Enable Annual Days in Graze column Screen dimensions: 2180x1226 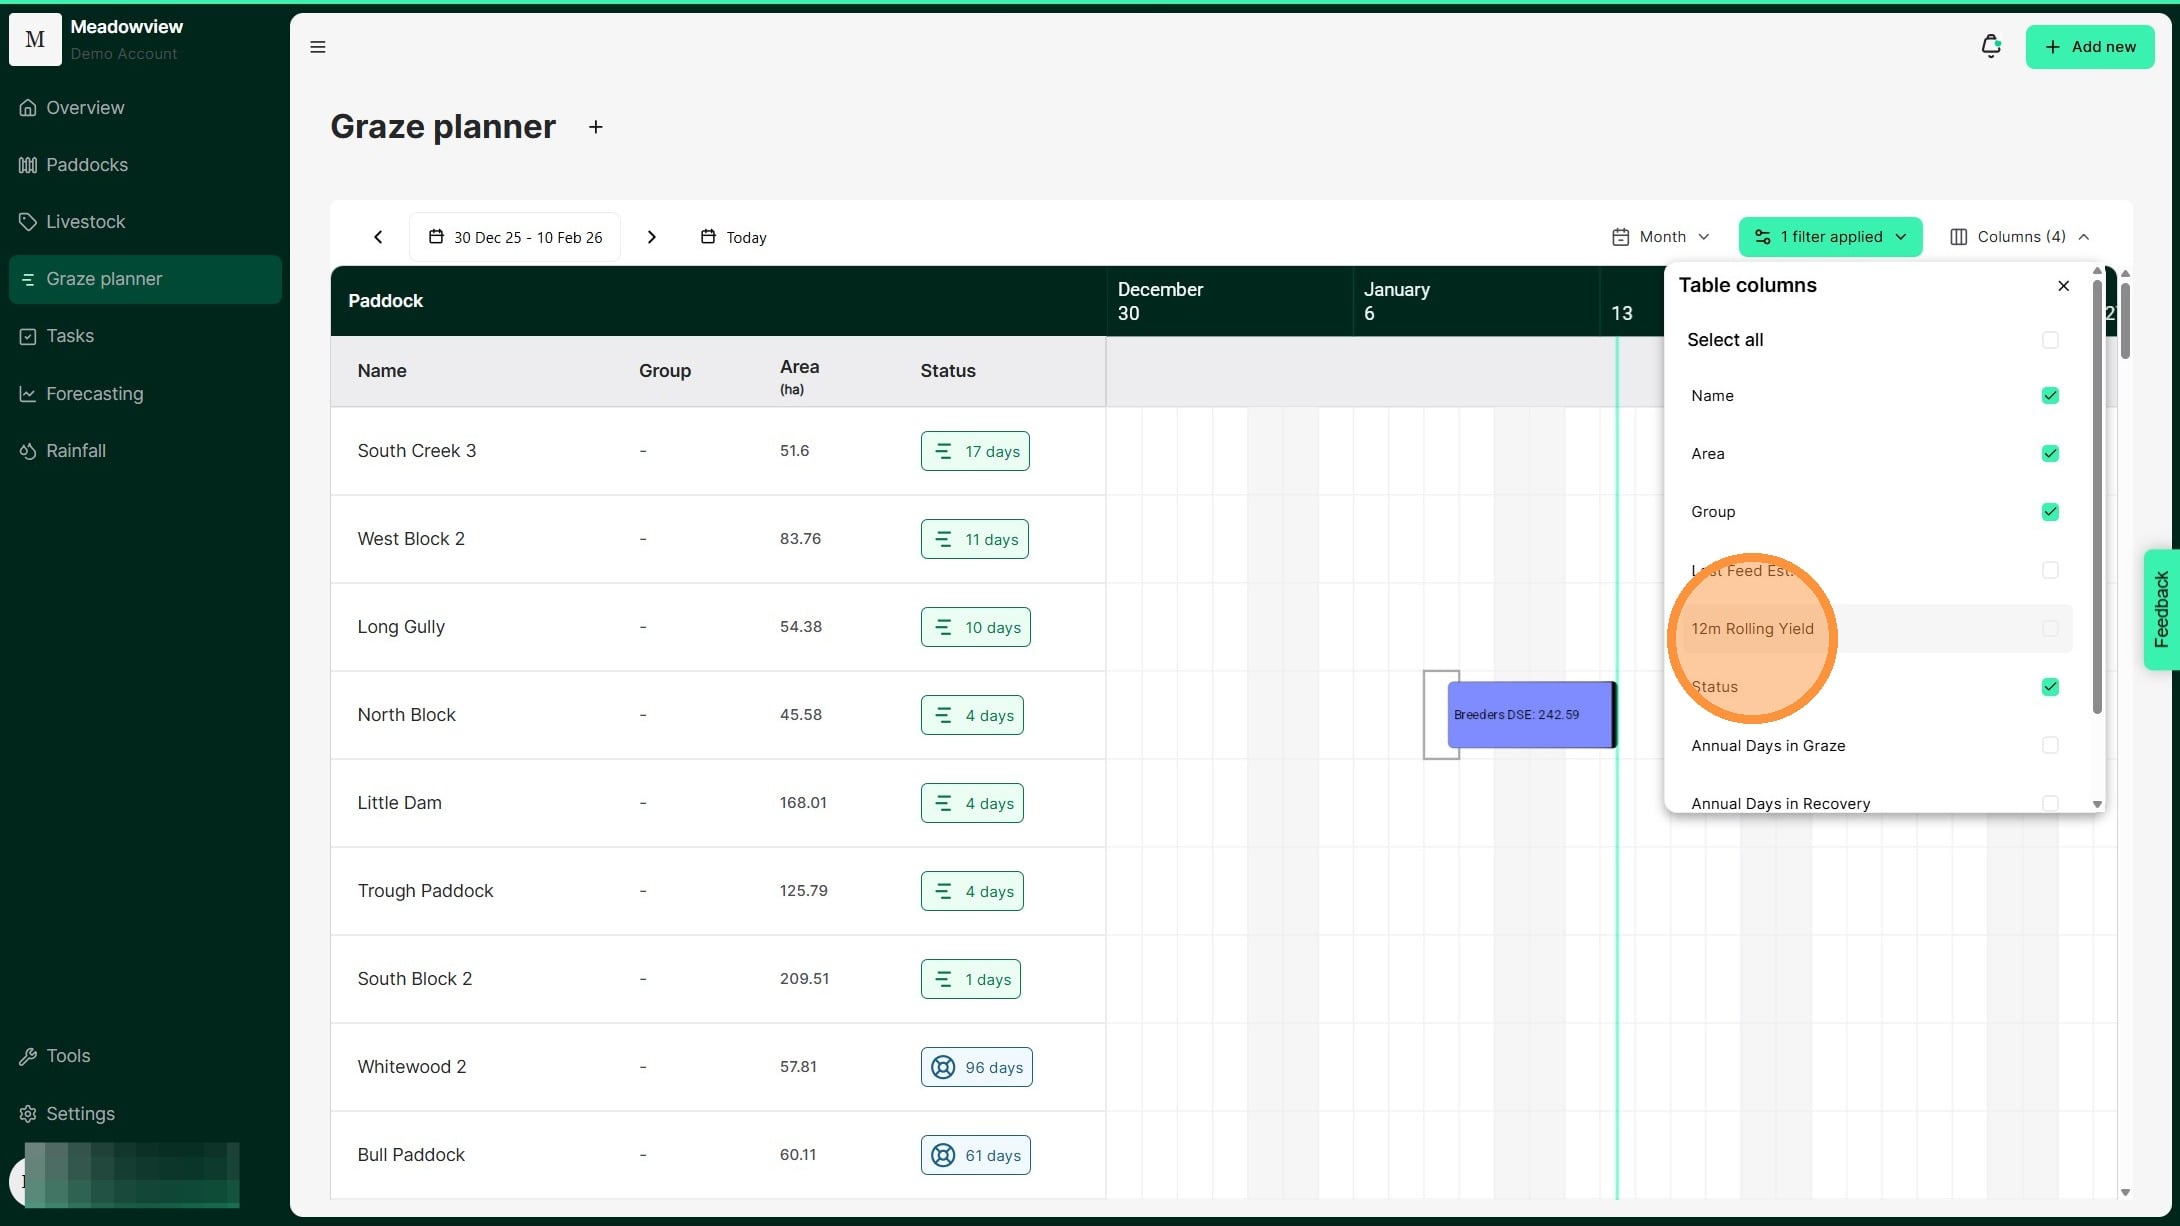[2050, 745]
